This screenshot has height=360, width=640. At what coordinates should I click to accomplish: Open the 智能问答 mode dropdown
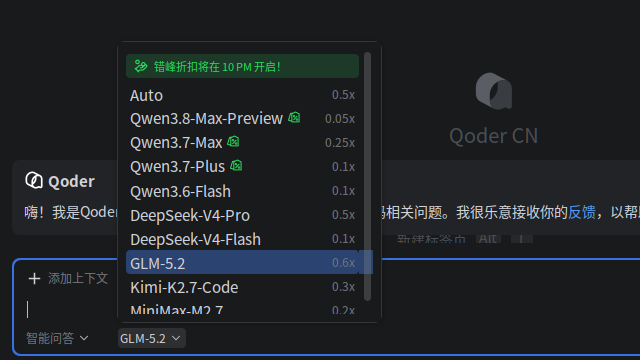point(57,338)
